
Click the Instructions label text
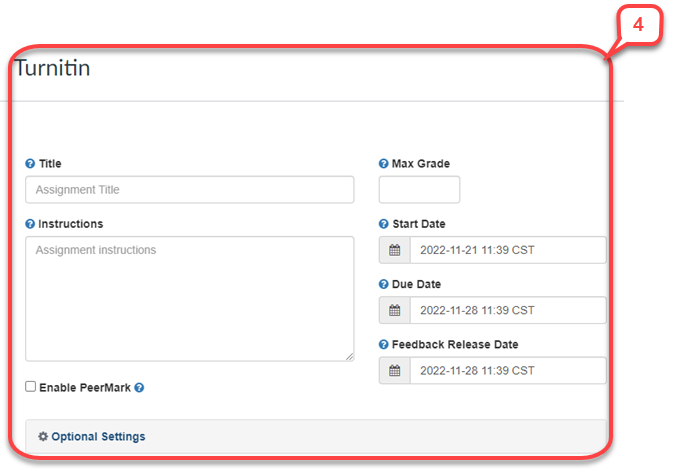click(71, 224)
